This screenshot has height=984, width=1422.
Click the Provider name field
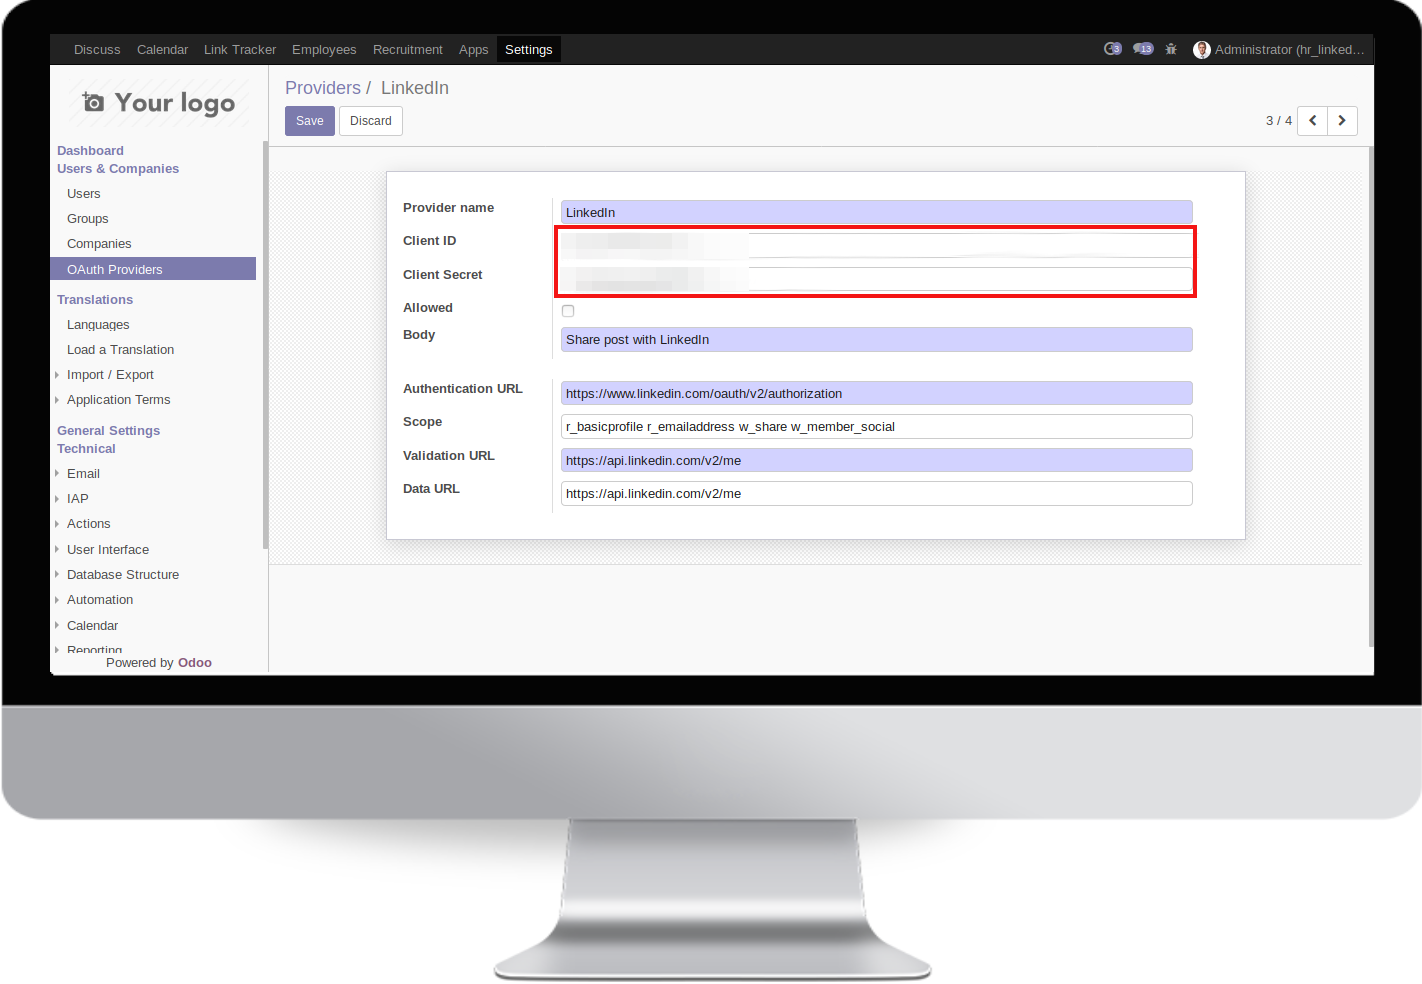coord(877,212)
